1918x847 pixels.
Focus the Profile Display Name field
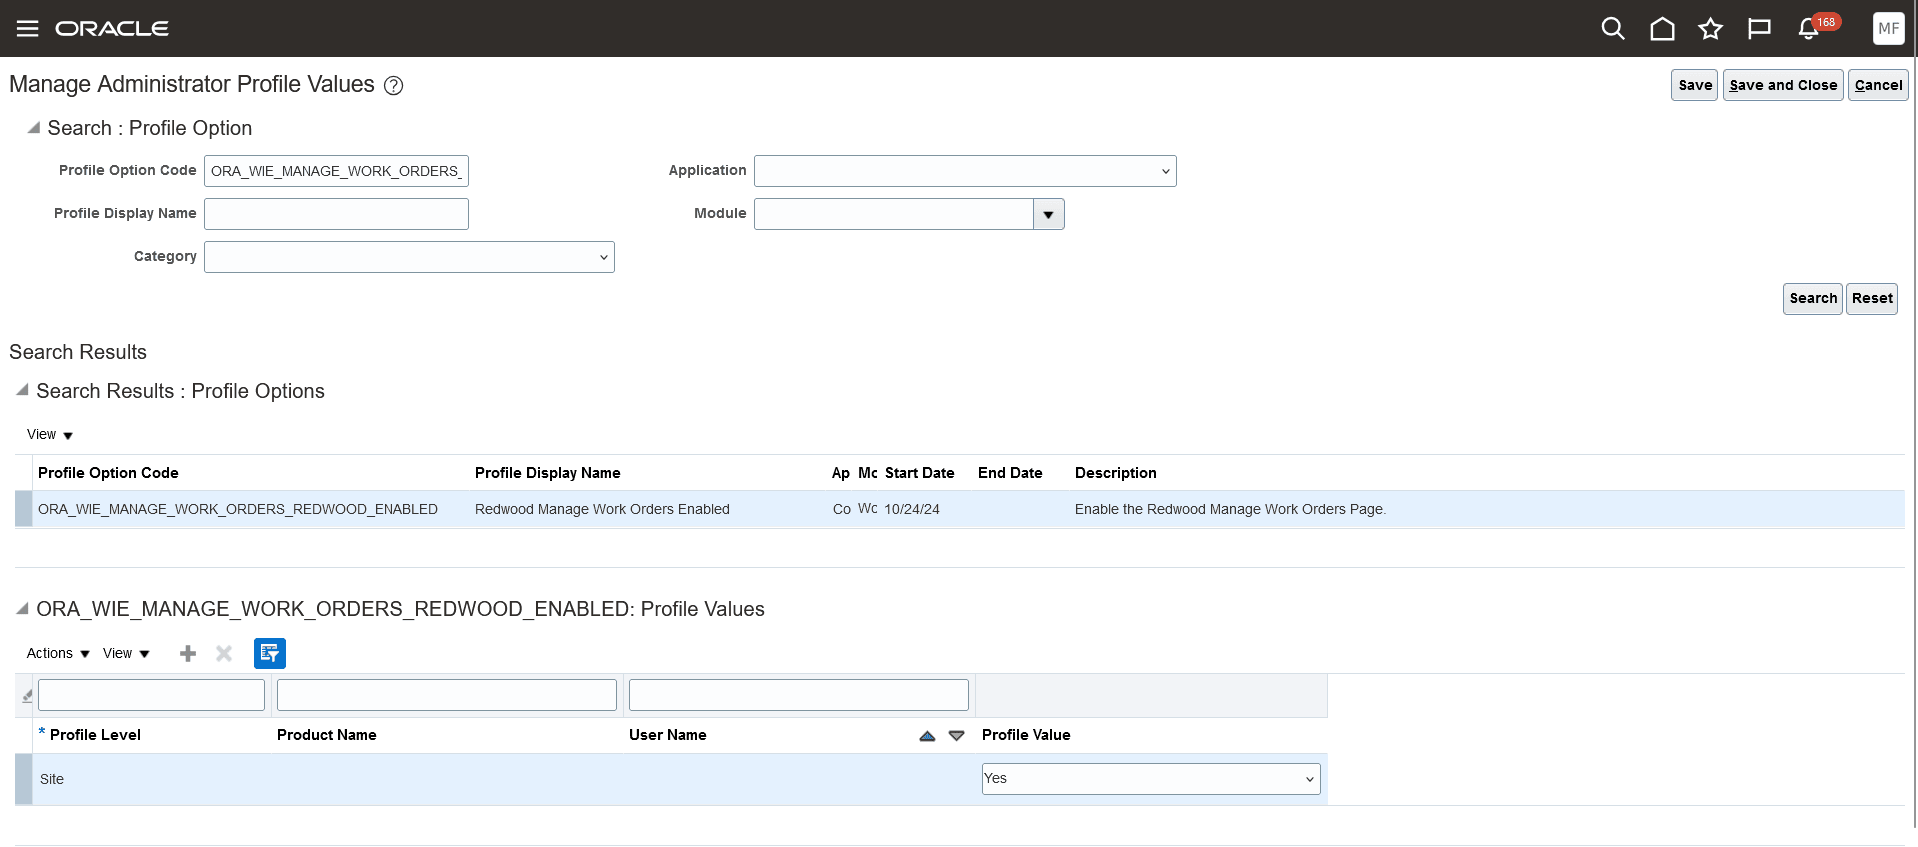(336, 214)
